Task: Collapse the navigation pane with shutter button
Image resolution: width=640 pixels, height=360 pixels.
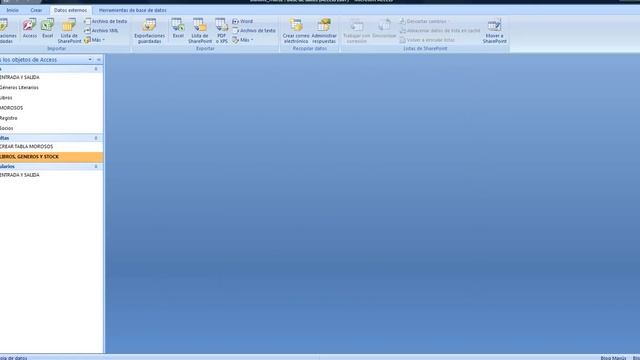Action: point(99,60)
